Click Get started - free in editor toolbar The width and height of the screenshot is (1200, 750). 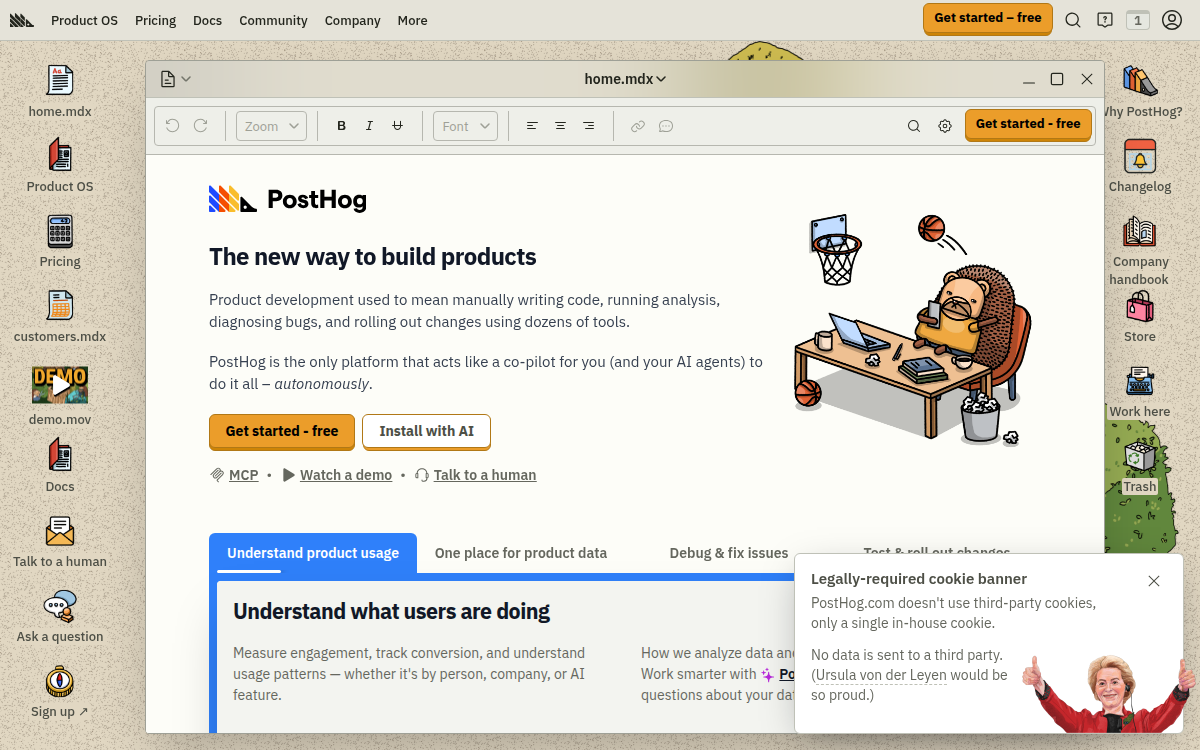[1028, 124]
